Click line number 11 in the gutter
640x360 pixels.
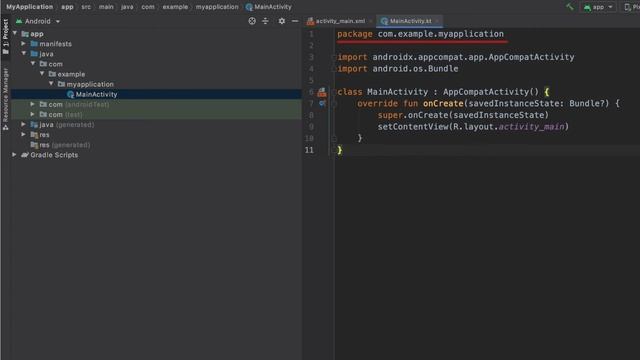coord(309,150)
